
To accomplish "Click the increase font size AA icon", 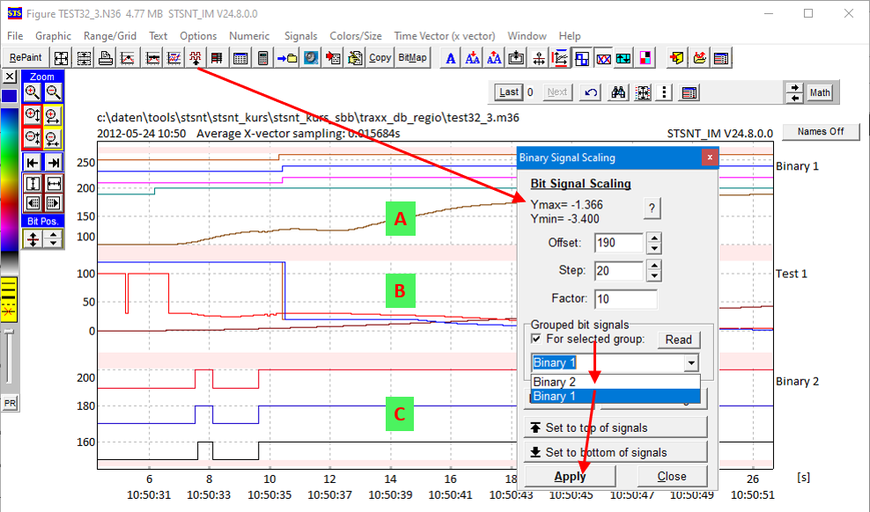I will coord(494,58).
